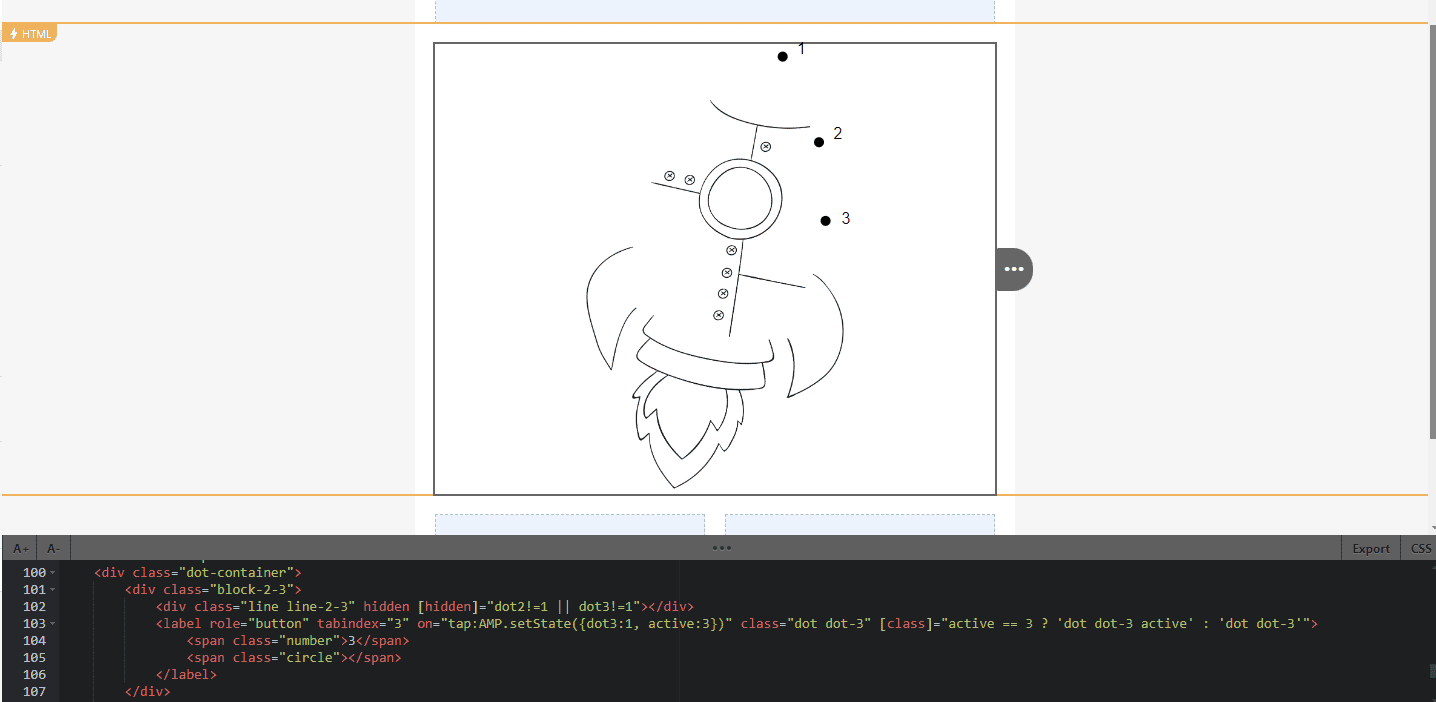
Task: Click black dot number 3 in drawing
Action: pos(825,221)
